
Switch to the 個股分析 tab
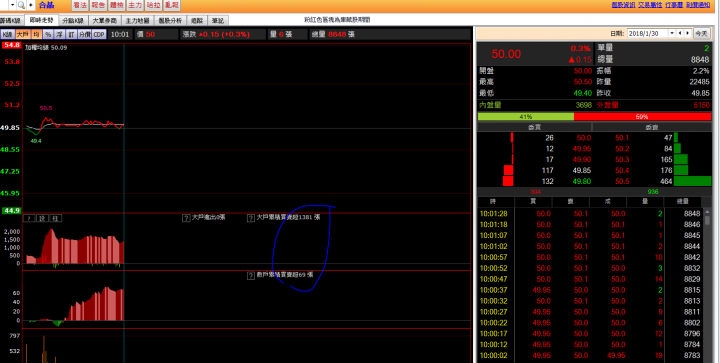[x=170, y=21]
